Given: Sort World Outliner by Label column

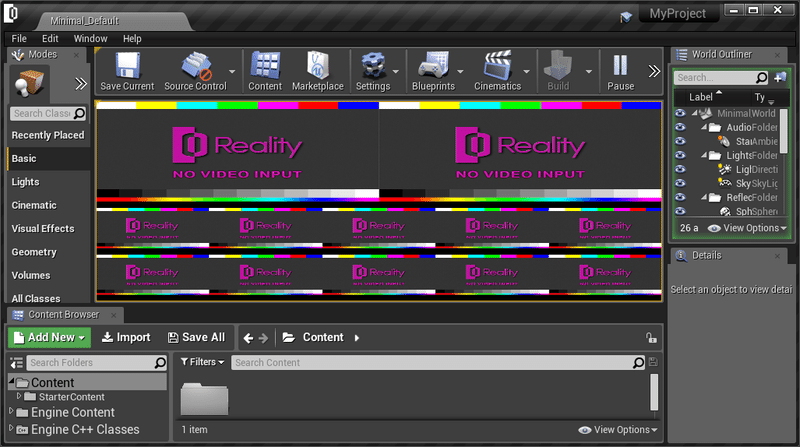Looking at the screenshot, I should click(701, 97).
